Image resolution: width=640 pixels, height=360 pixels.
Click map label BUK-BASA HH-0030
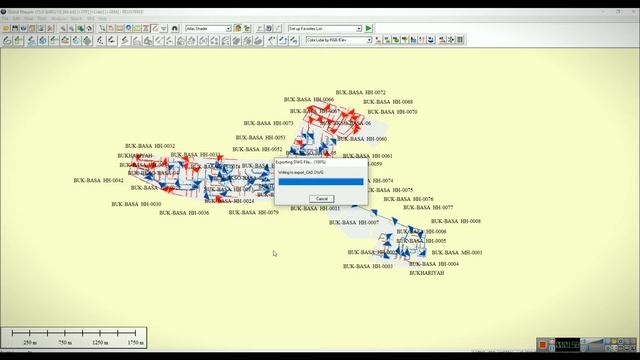(136, 204)
